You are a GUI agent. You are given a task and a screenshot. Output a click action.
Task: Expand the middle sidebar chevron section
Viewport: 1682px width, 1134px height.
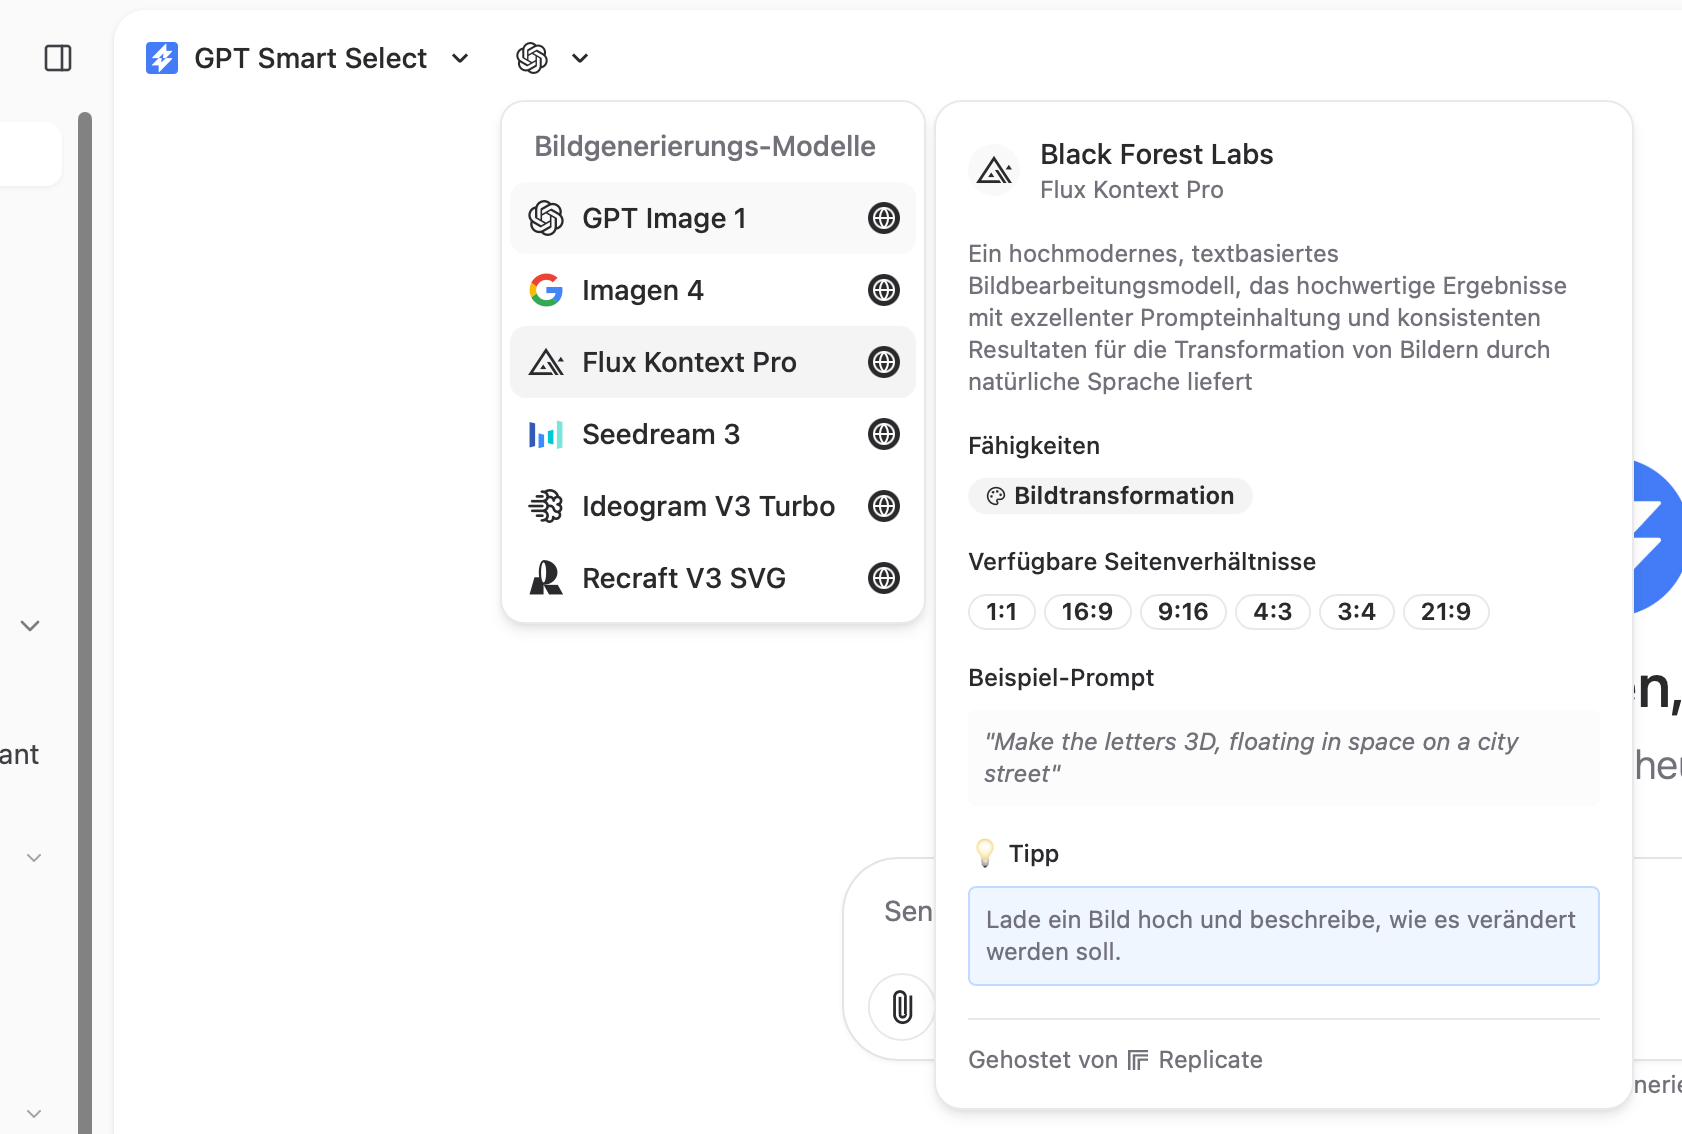[x=34, y=858]
